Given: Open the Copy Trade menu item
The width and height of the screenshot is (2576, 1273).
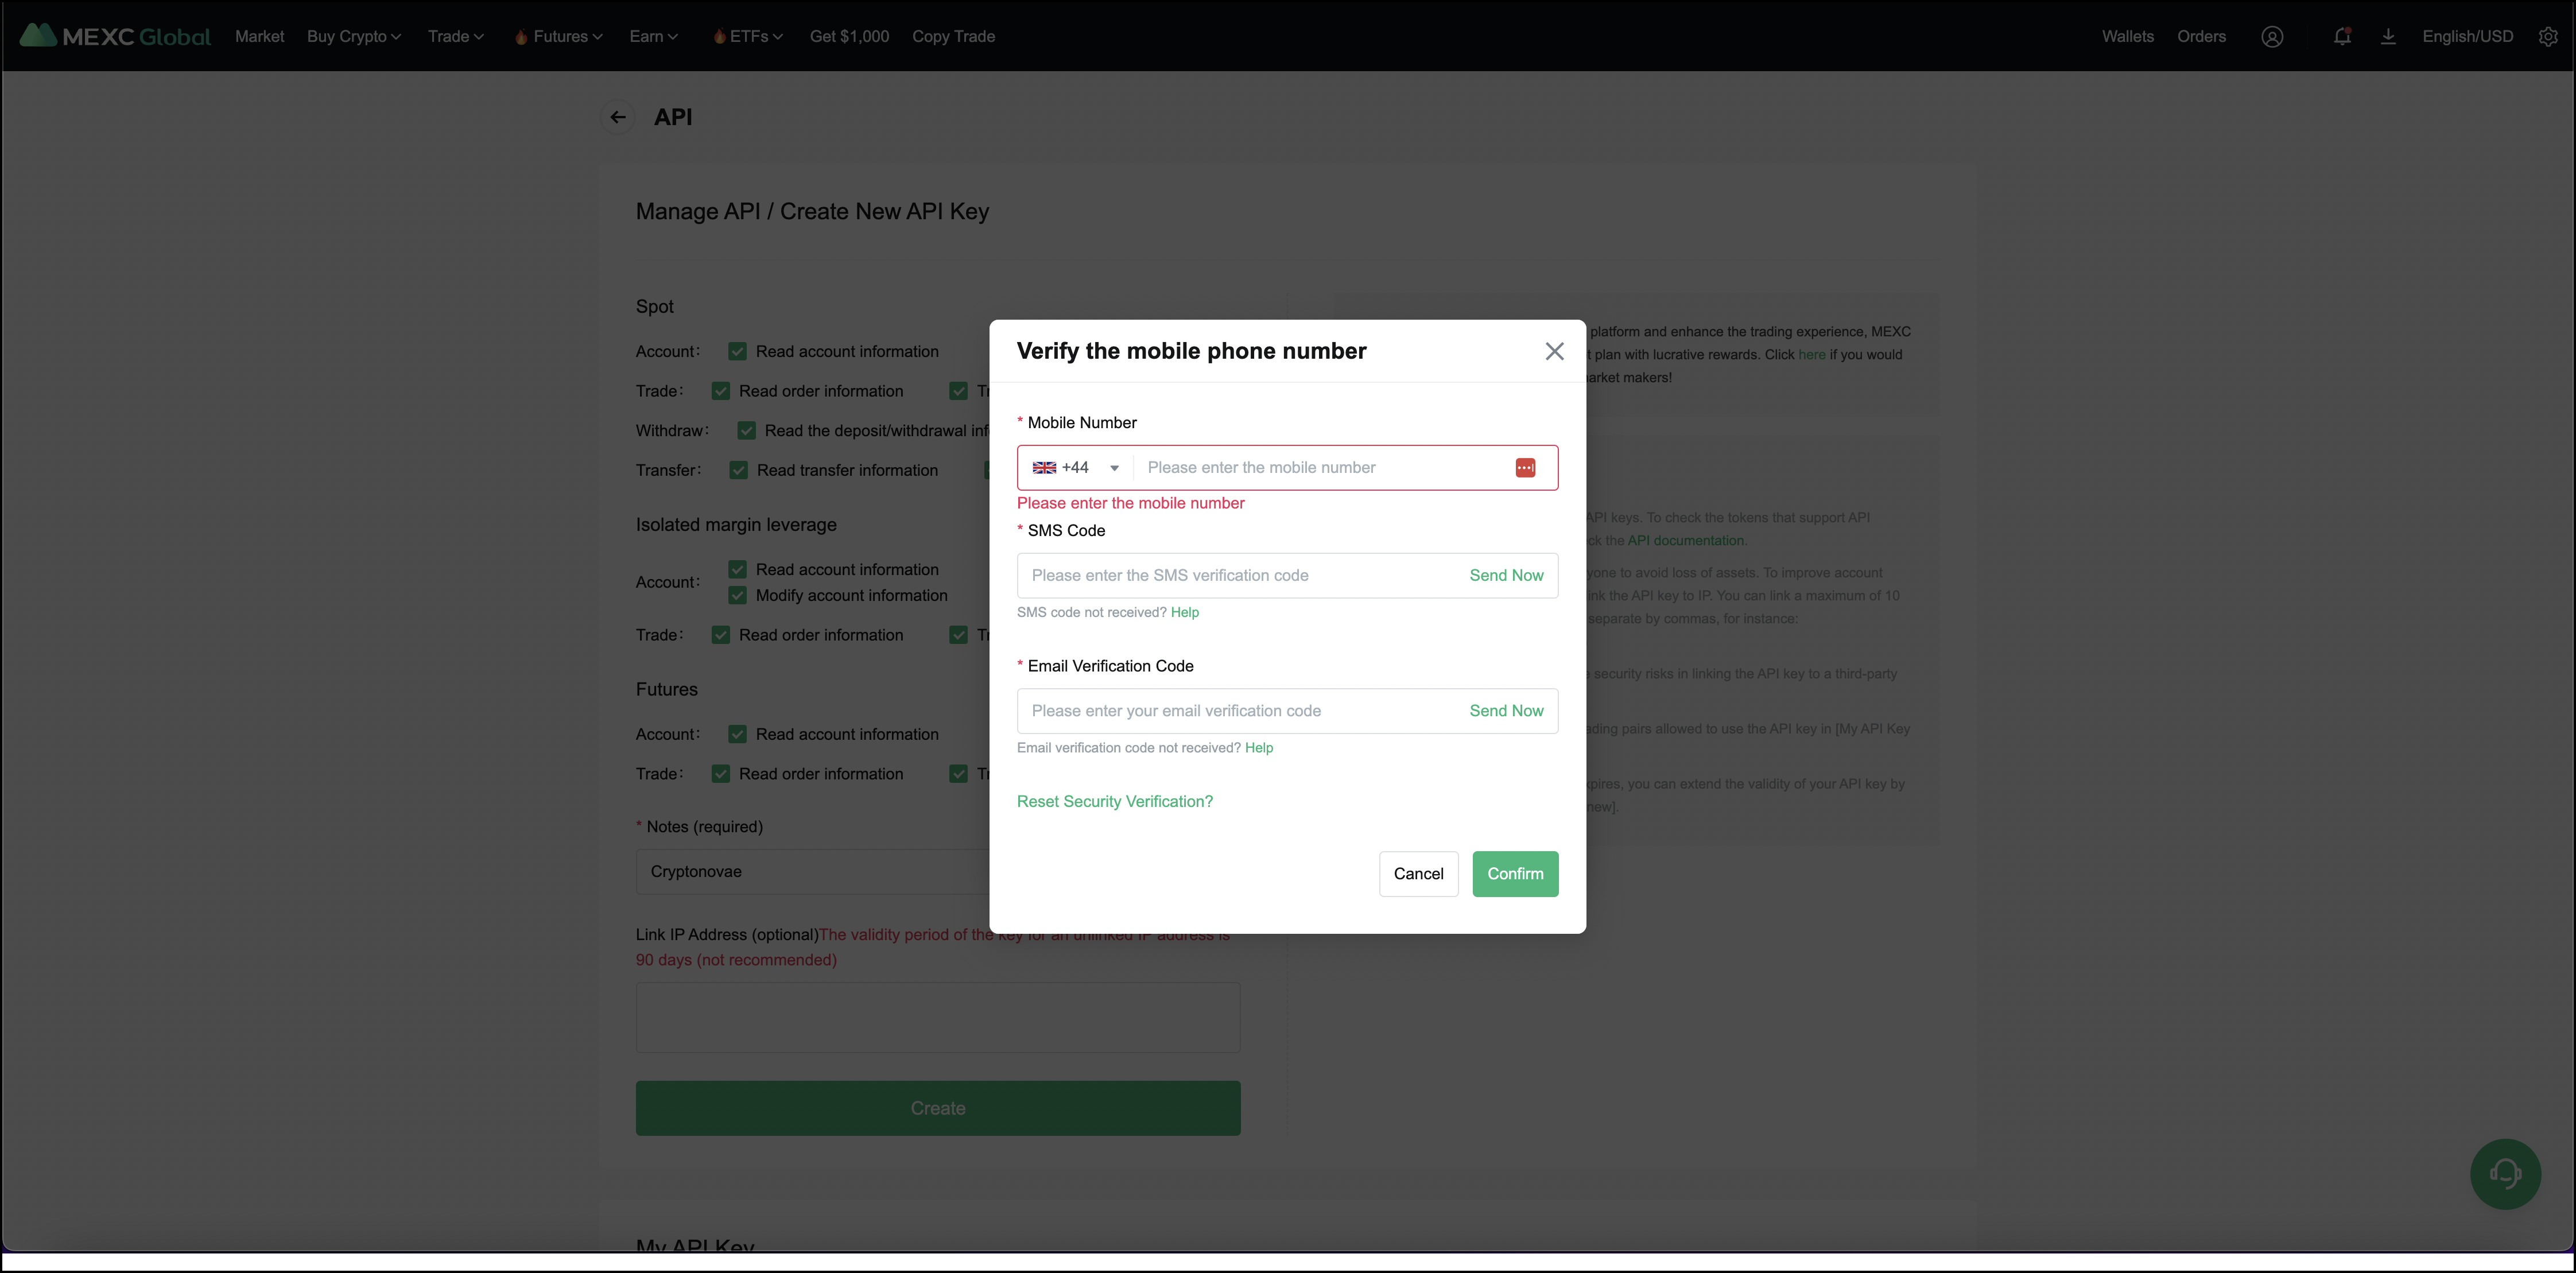Looking at the screenshot, I should pyautogui.click(x=953, y=37).
